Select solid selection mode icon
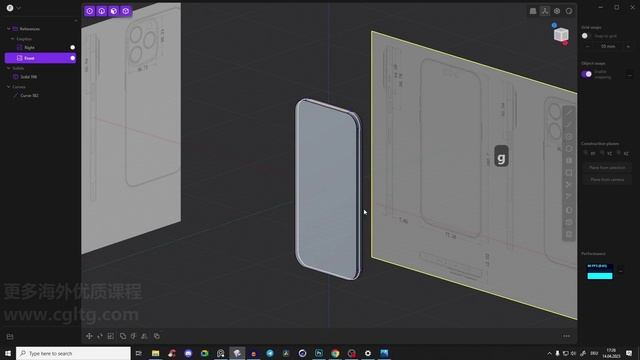Viewport: 640px width, 360px height. tap(126, 11)
